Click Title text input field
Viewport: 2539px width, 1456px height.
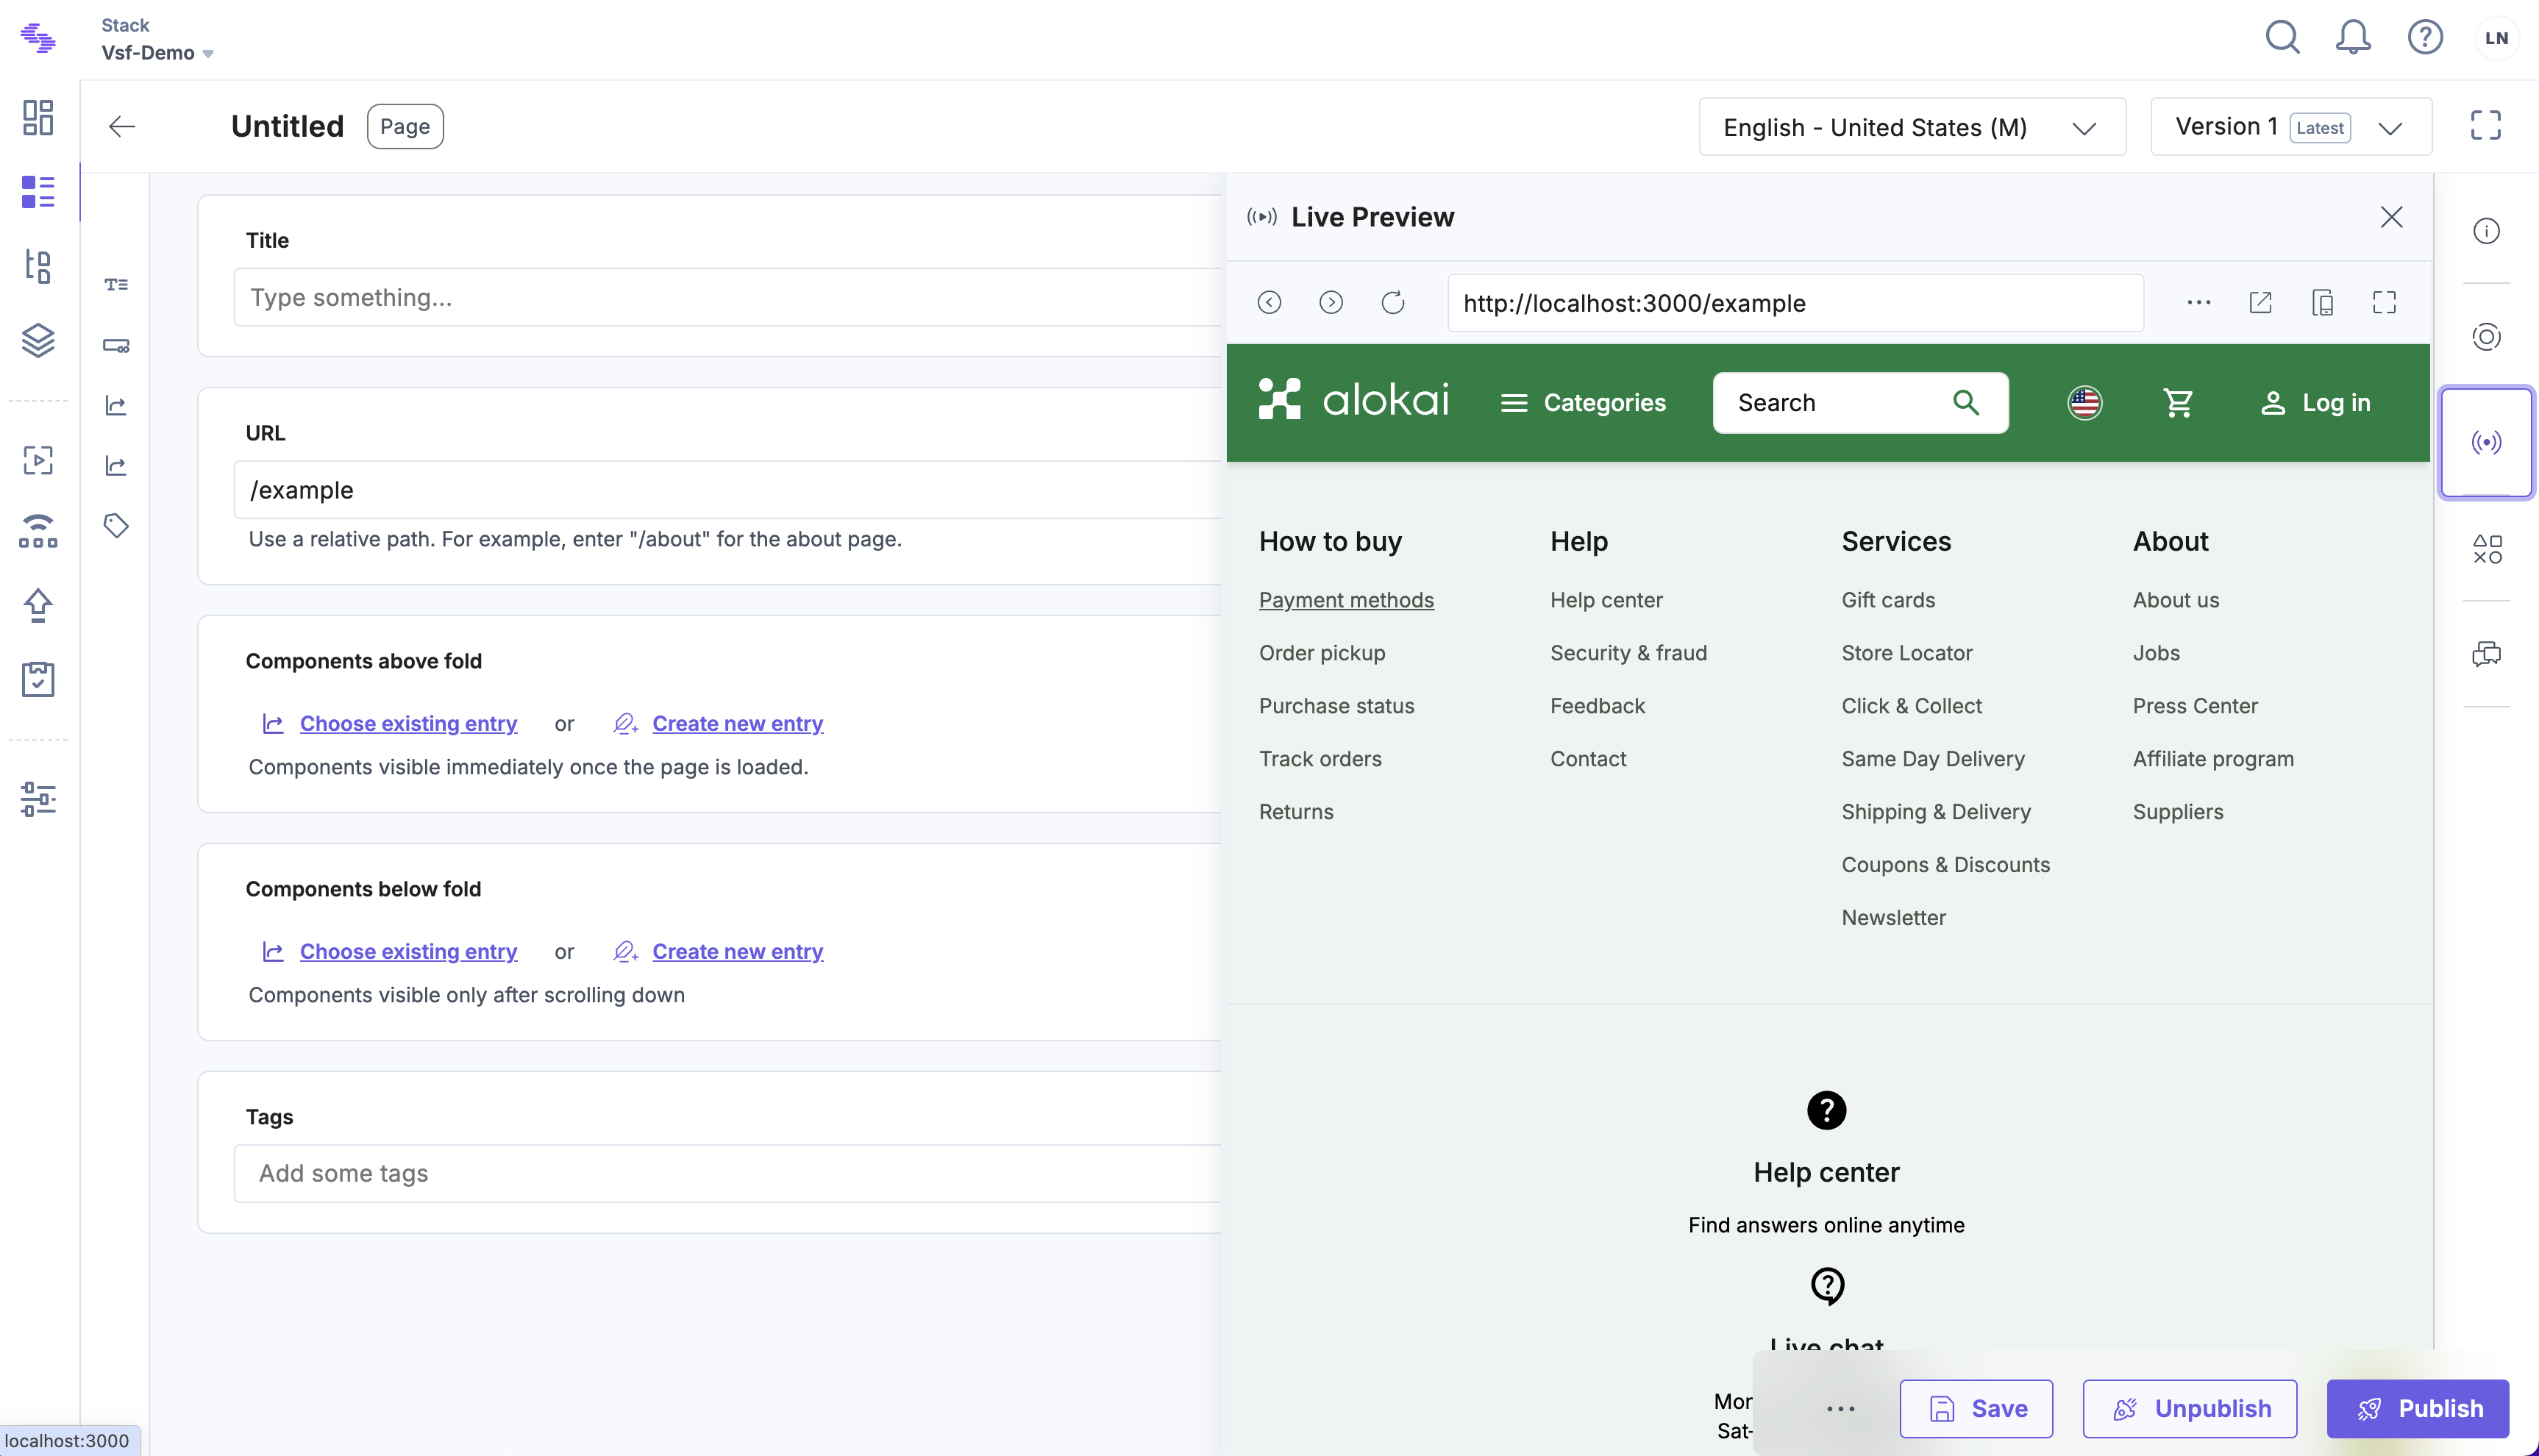click(x=728, y=297)
